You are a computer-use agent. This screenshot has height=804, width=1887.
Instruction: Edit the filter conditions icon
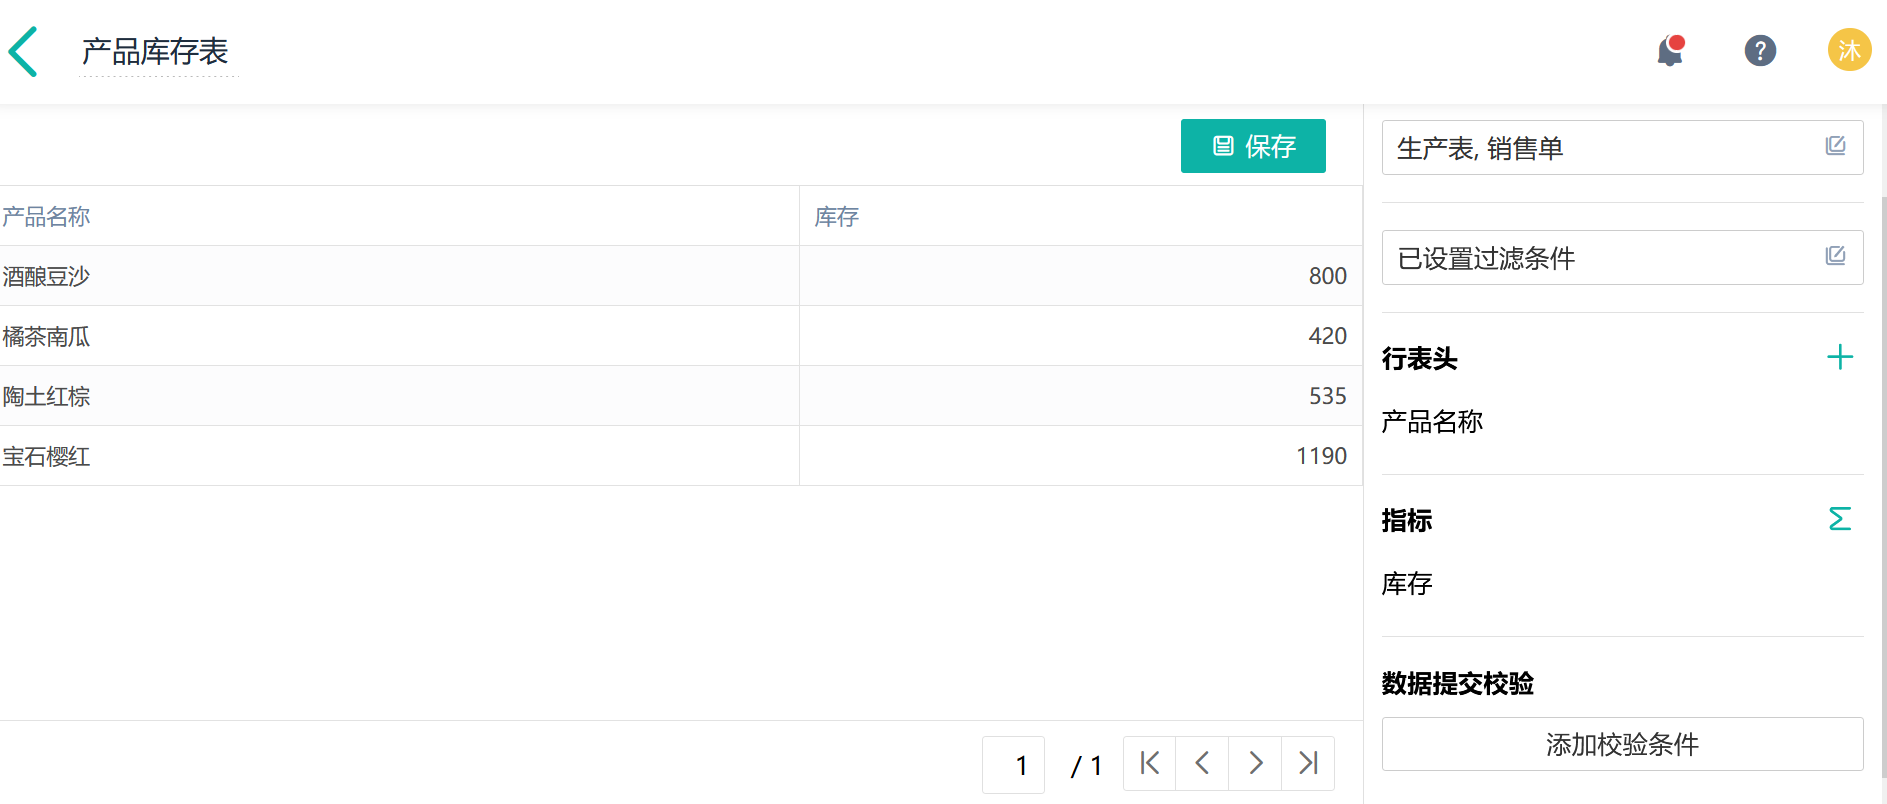point(1835,256)
